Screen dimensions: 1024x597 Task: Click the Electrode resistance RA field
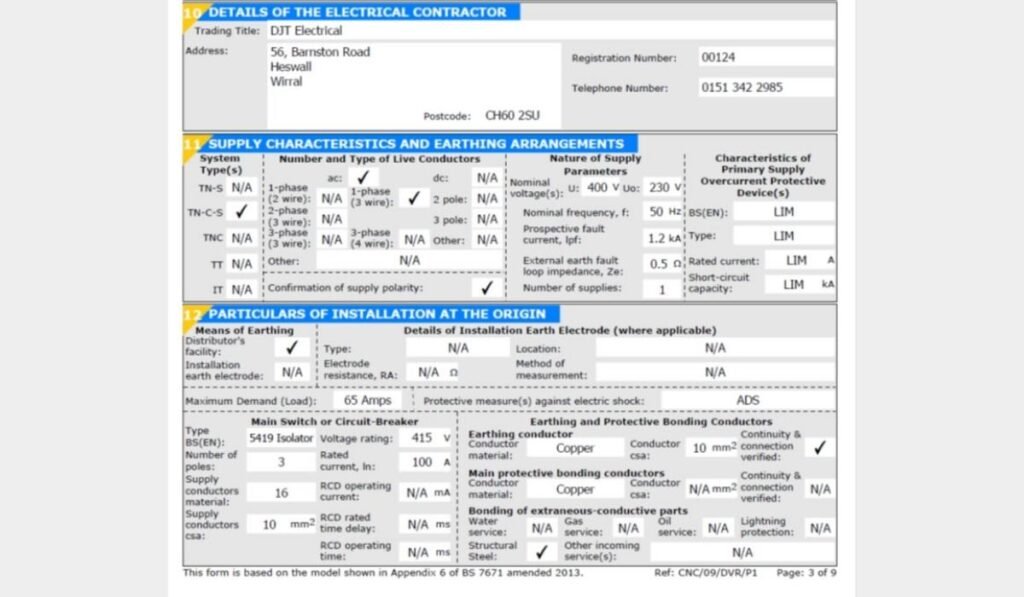coord(434,372)
